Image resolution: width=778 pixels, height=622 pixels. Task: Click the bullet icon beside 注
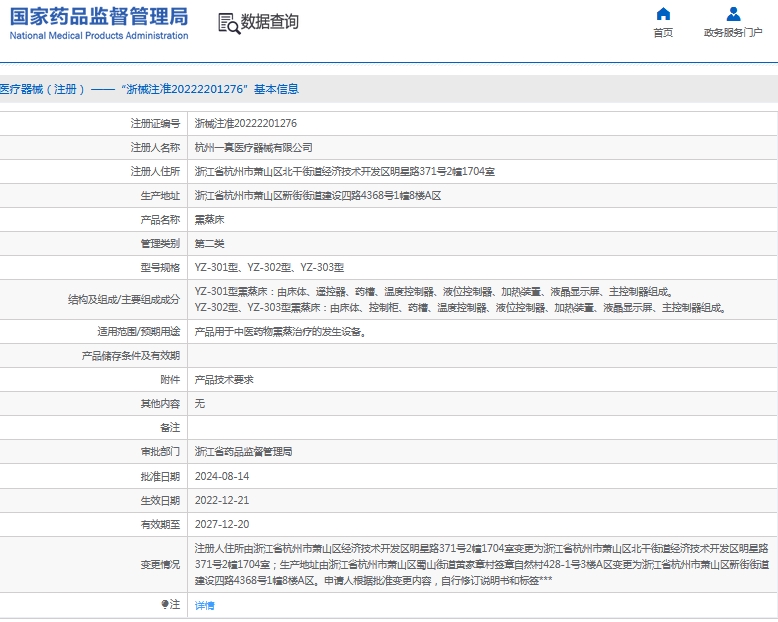pos(165,604)
